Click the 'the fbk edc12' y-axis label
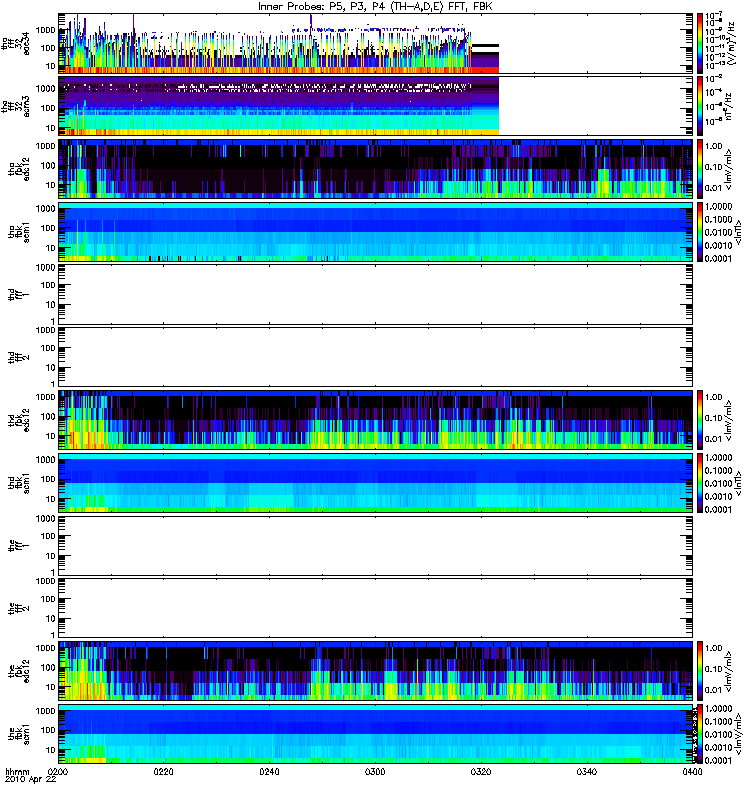The height and width of the screenshot is (800, 750). tap(19, 671)
